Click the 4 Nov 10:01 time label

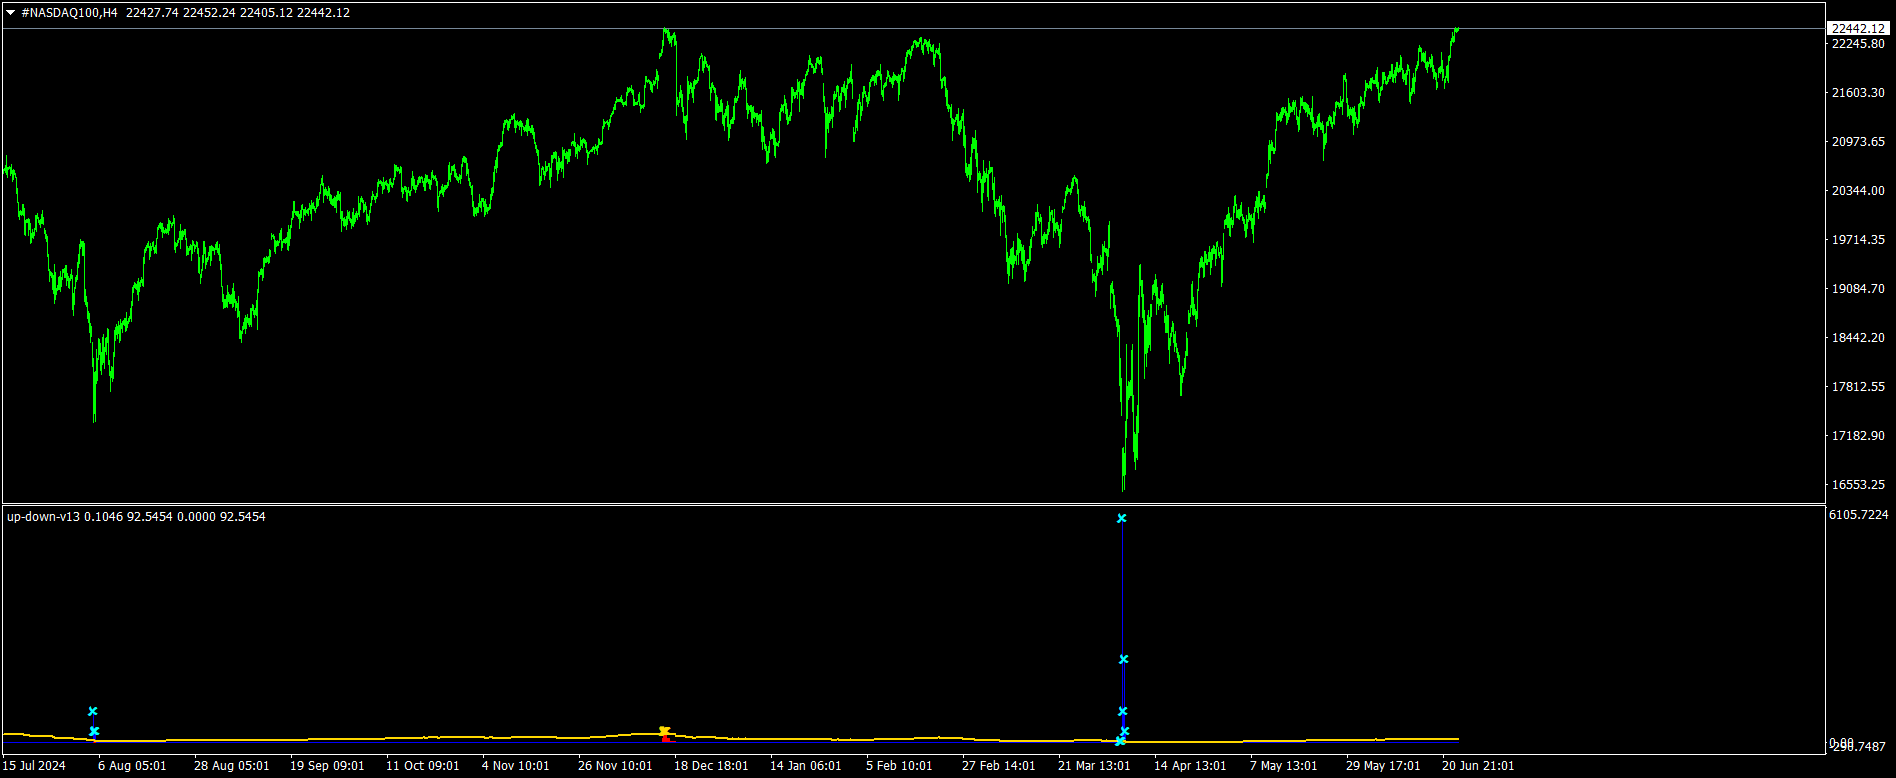click(x=515, y=766)
